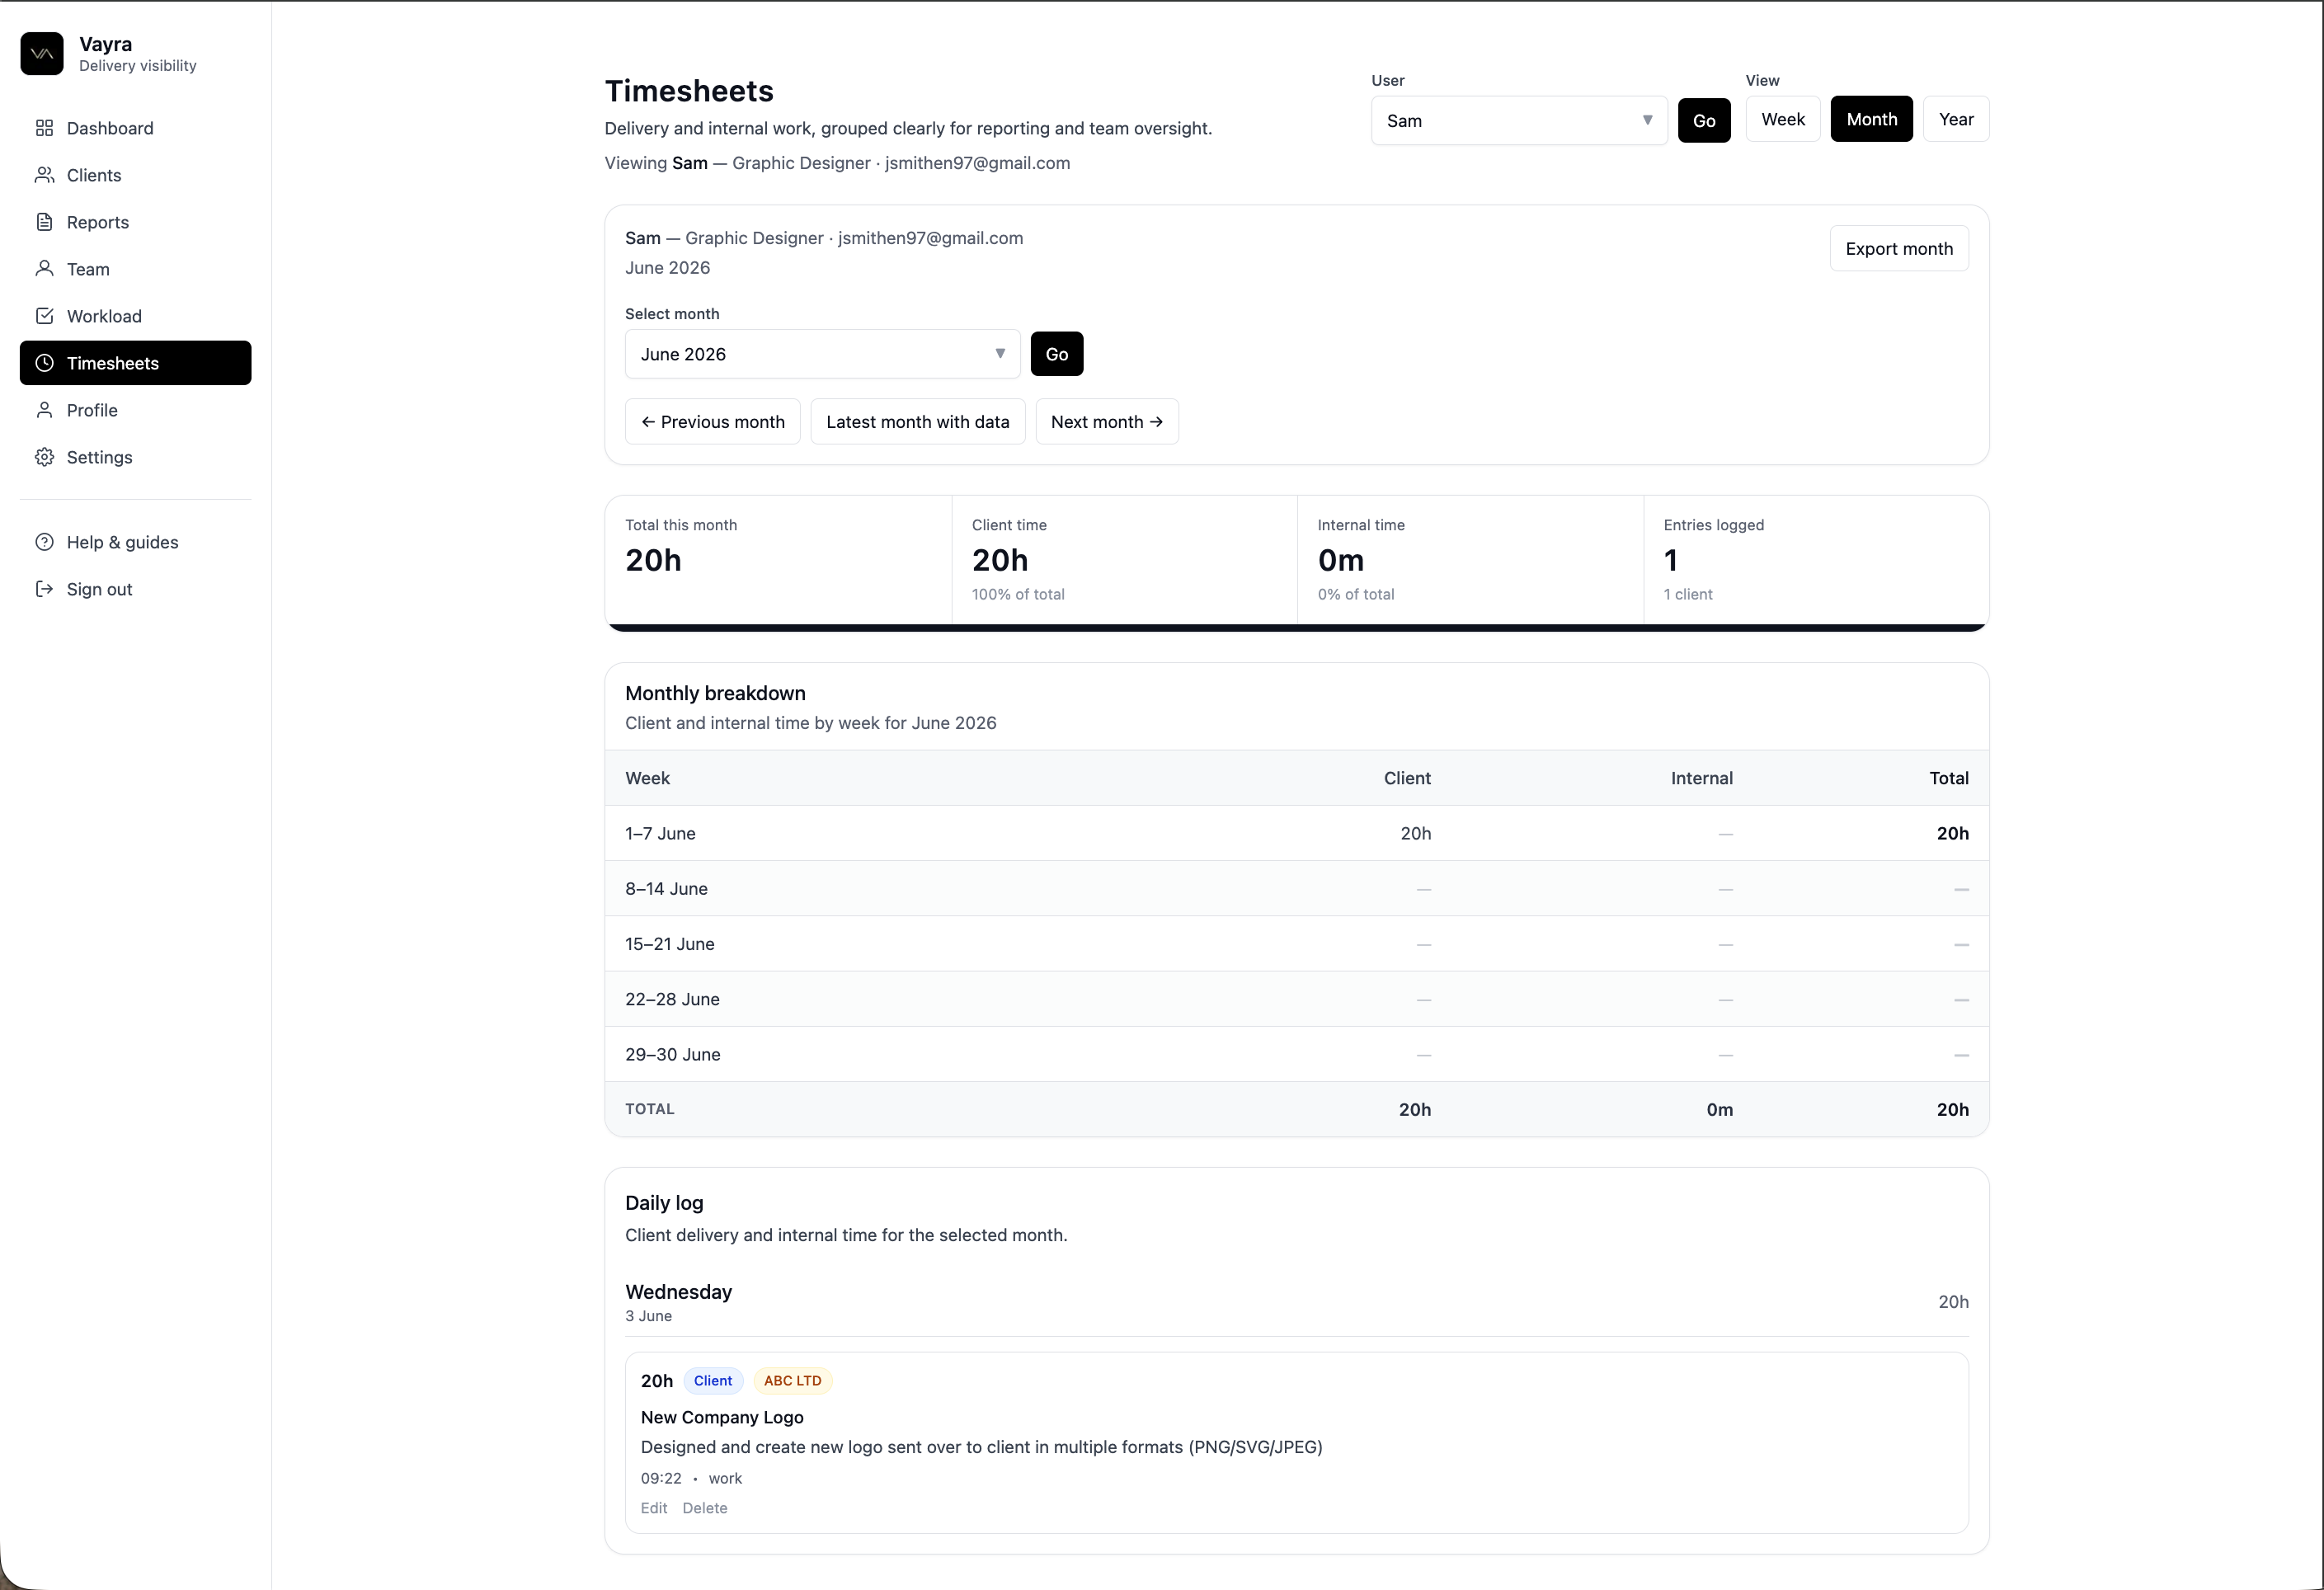Viewport: 2324px width, 1590px height.
Task: Click the Workload checkbox icon
Action: pos(44,316)
